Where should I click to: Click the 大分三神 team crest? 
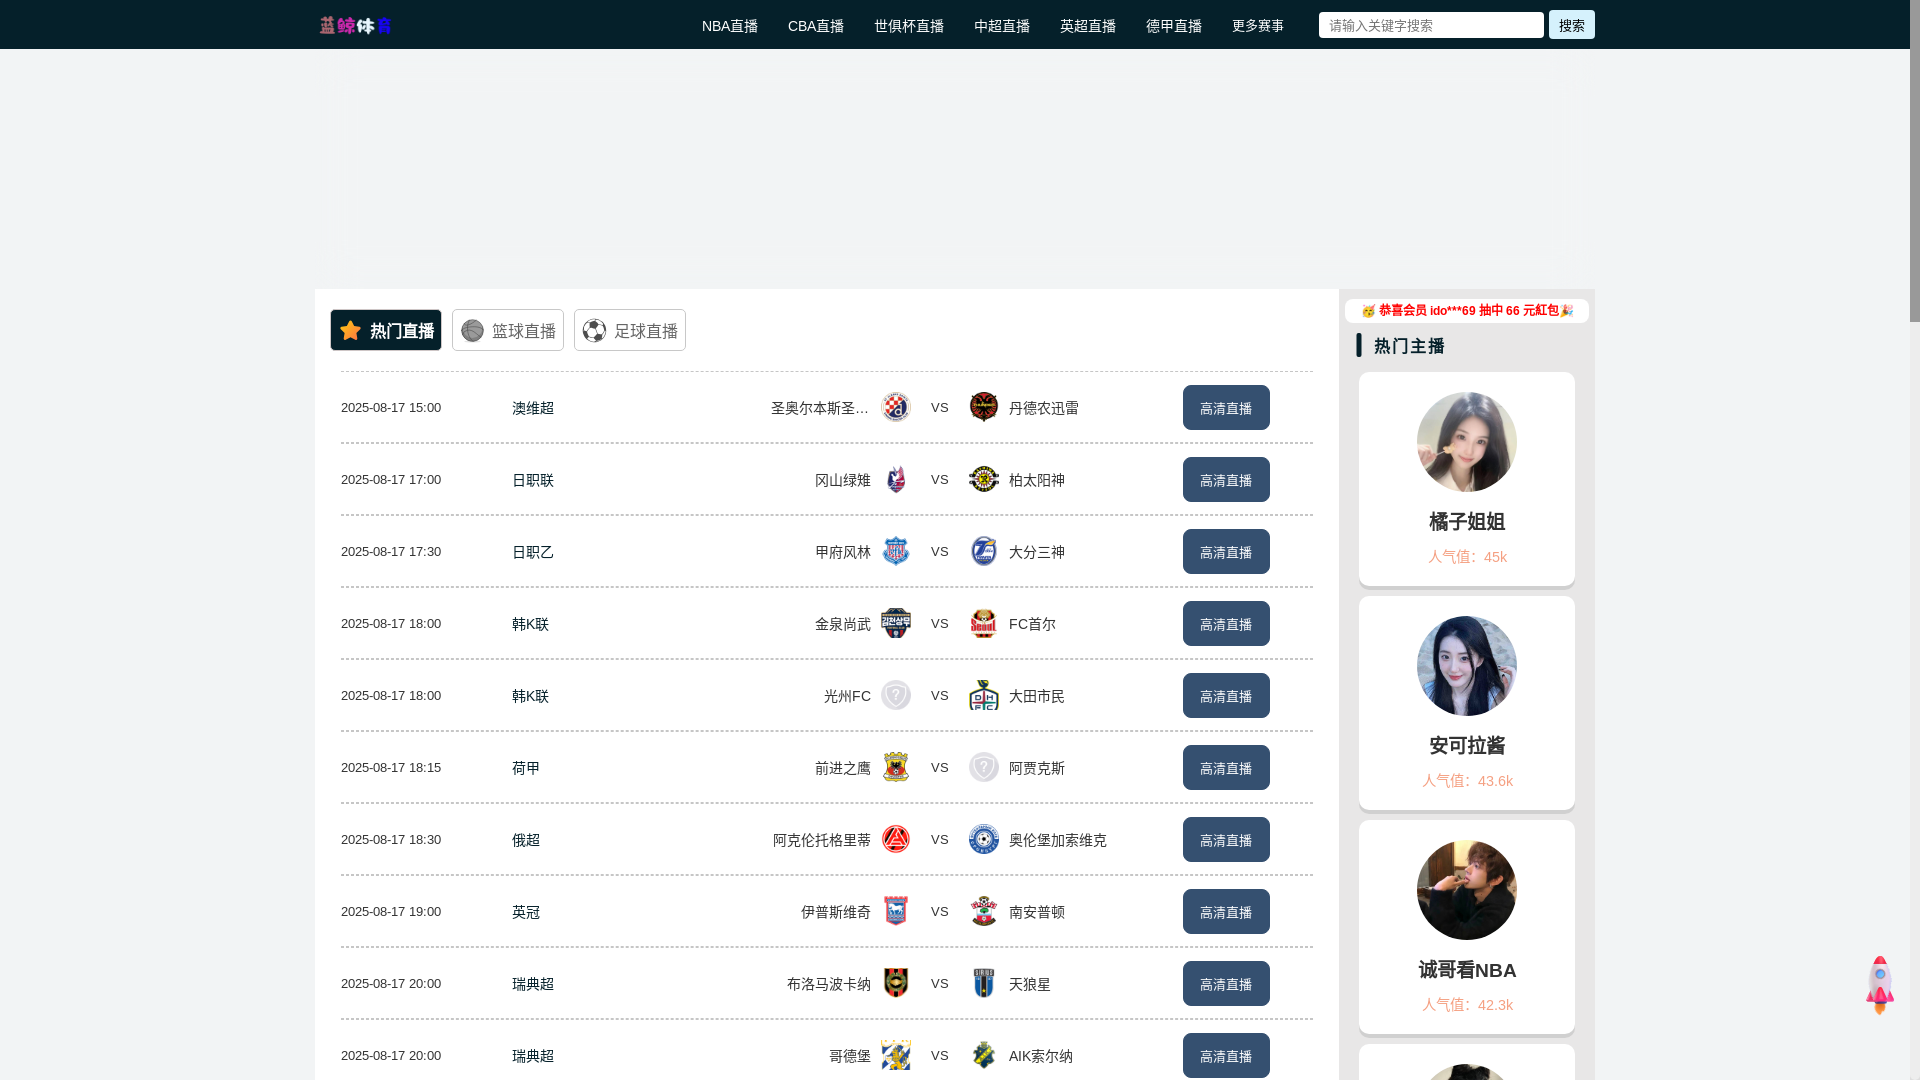tap(984, 551)
